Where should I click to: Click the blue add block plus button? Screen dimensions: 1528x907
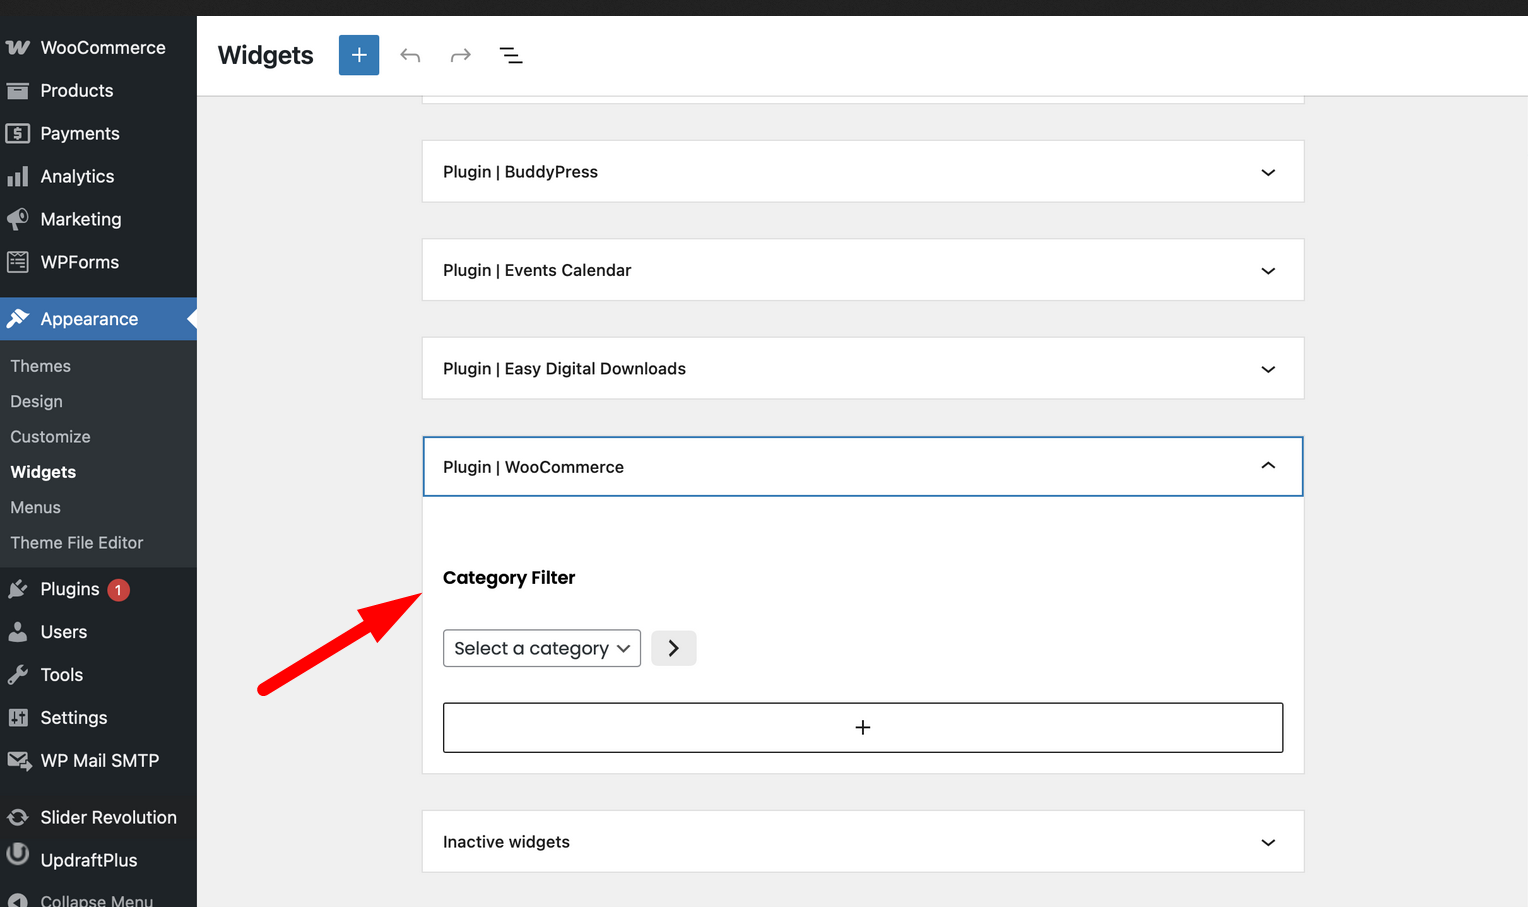pyautogui.click(x=358, y=55)
